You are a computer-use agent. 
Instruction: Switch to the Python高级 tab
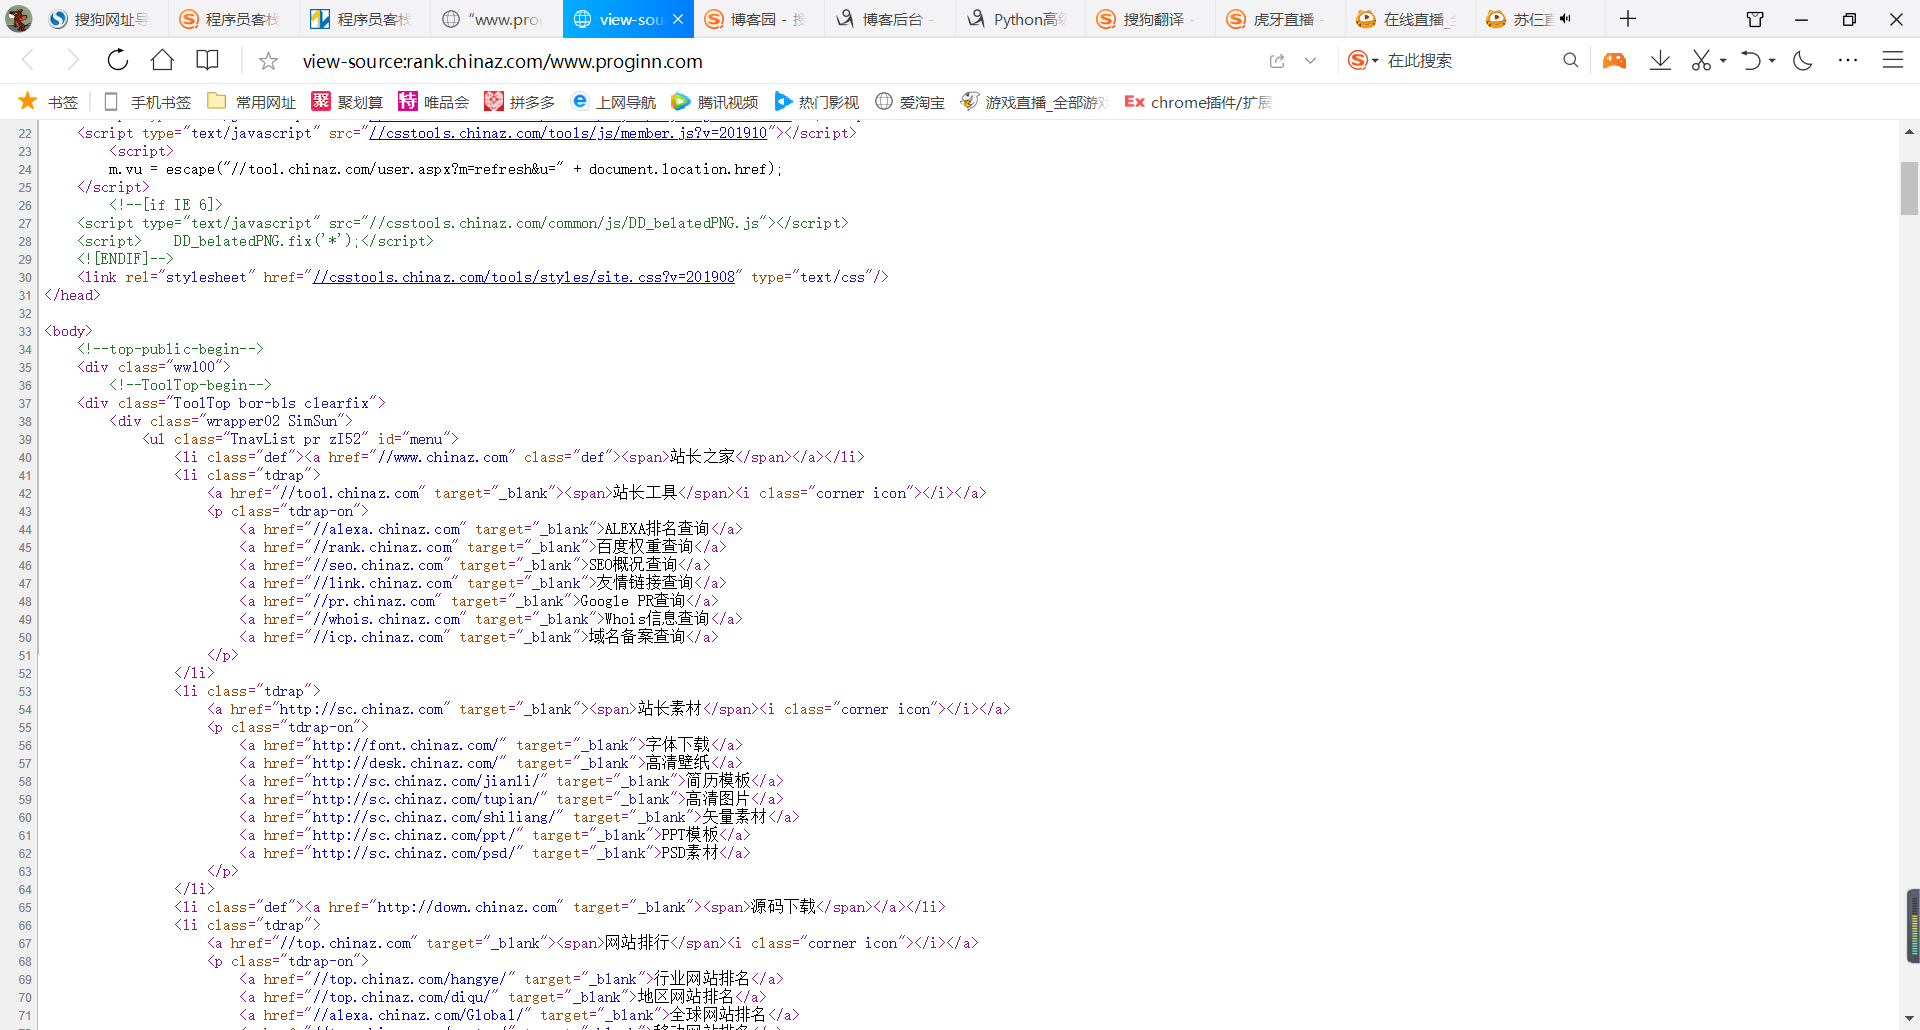click(x=1019, y=19)
